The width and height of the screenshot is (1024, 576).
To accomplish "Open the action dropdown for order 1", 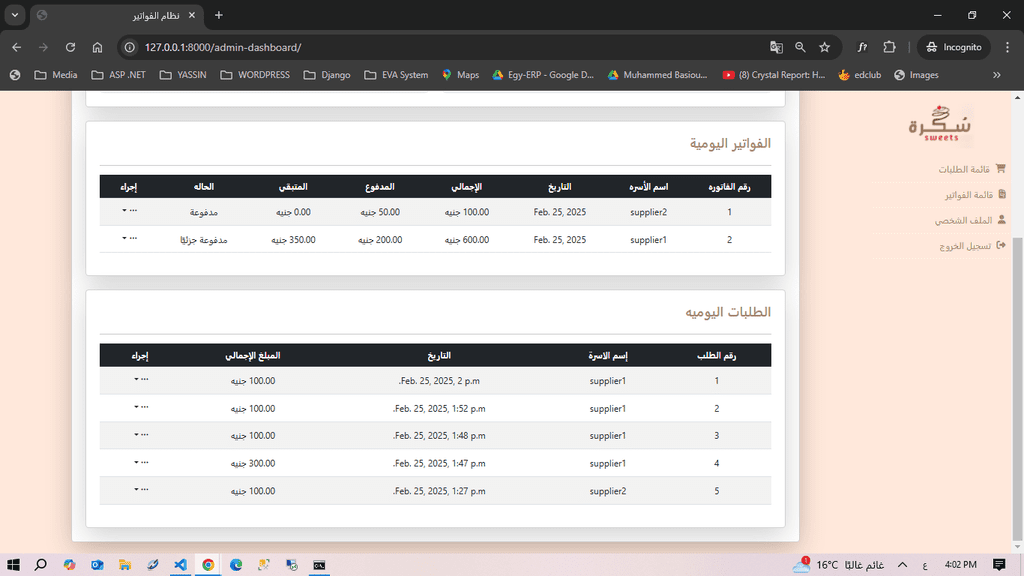I will pos(141,379).
